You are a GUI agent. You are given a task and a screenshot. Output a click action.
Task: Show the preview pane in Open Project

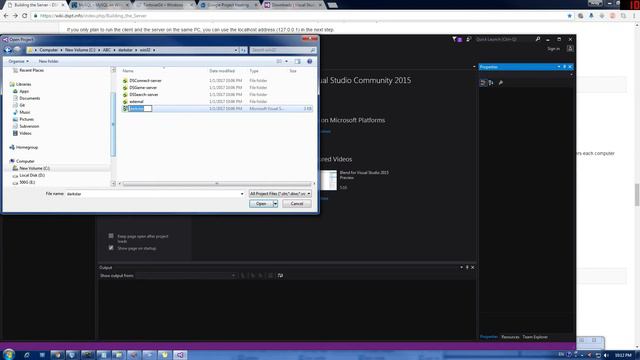point(298,61)
